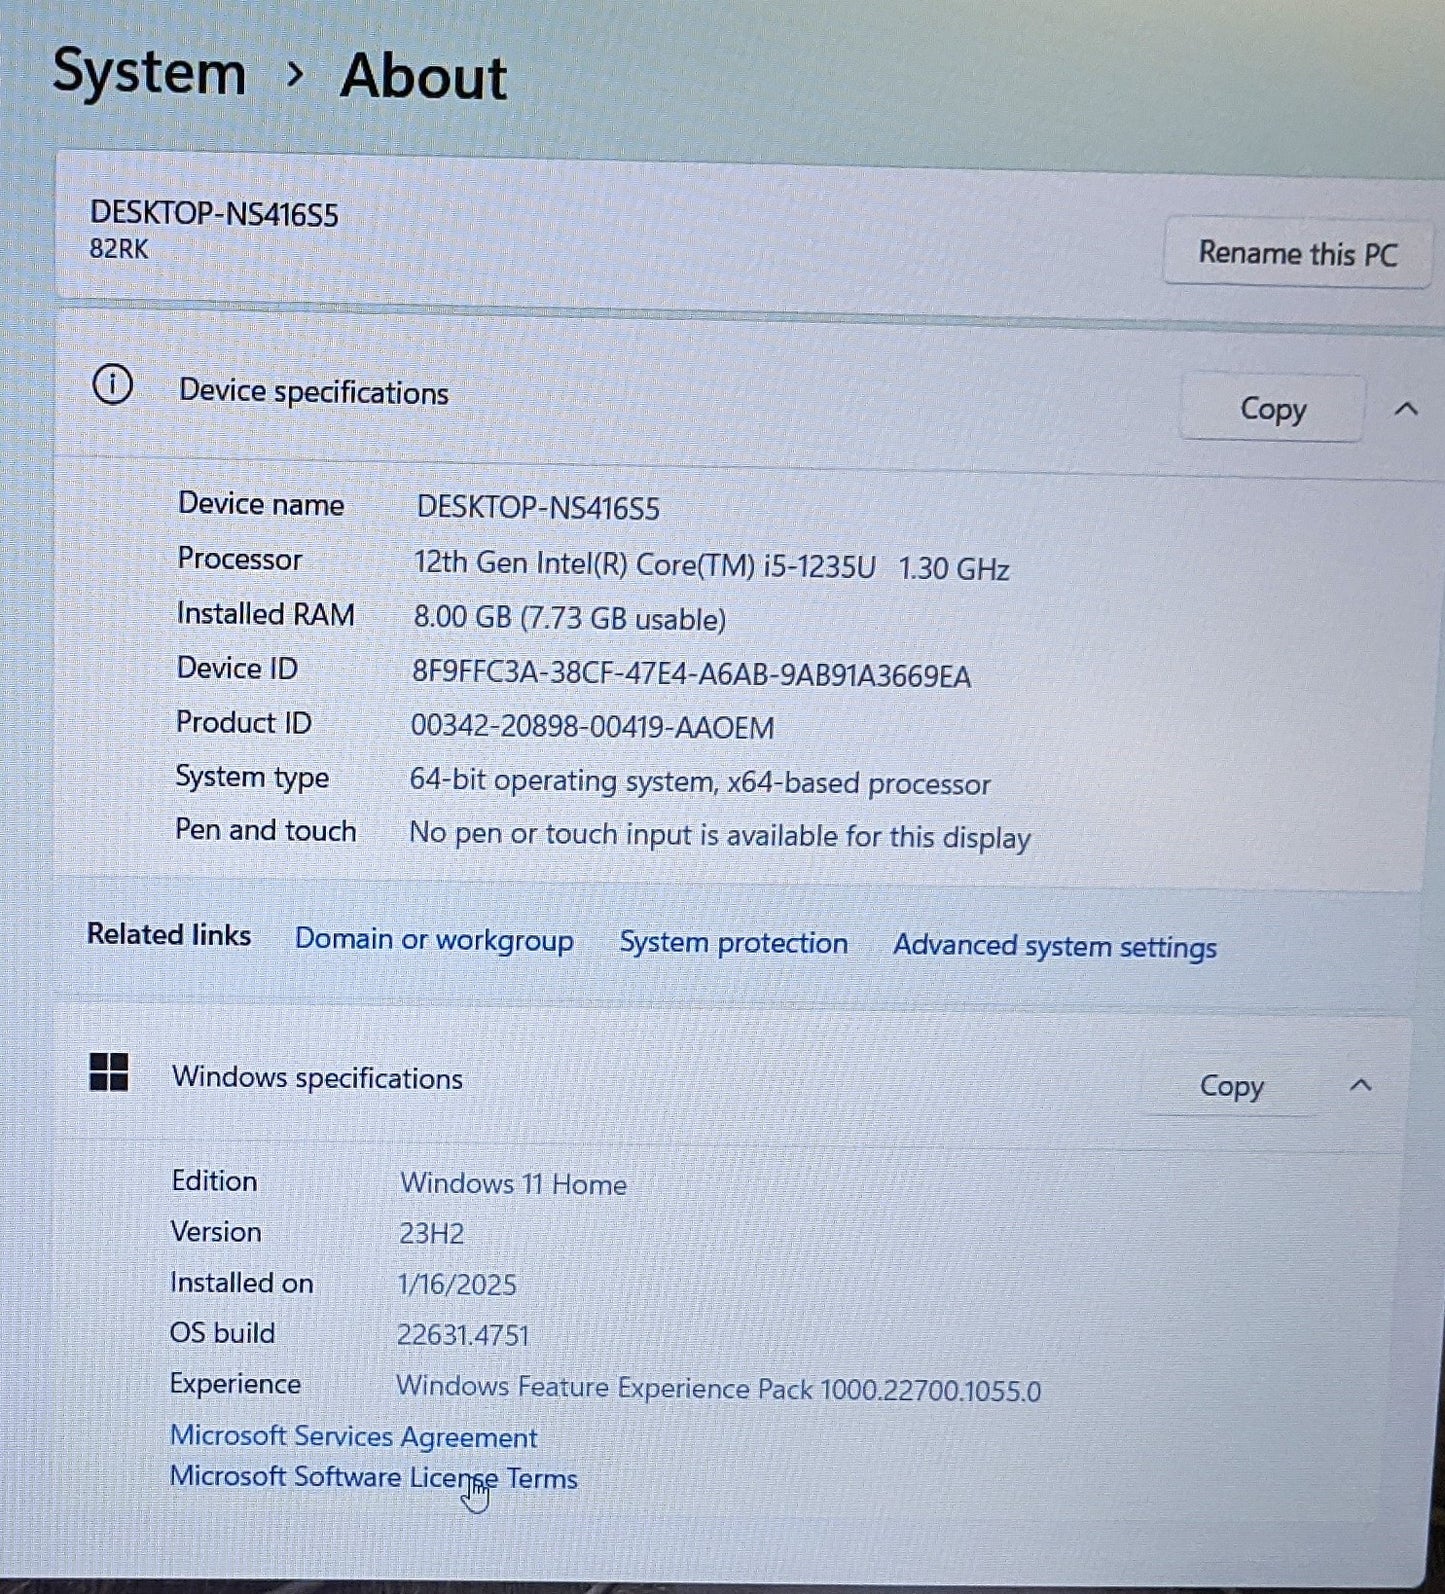The image size is (1445, 1594).
Task: Click the Rename this PC button
Action: (1297, 253)
